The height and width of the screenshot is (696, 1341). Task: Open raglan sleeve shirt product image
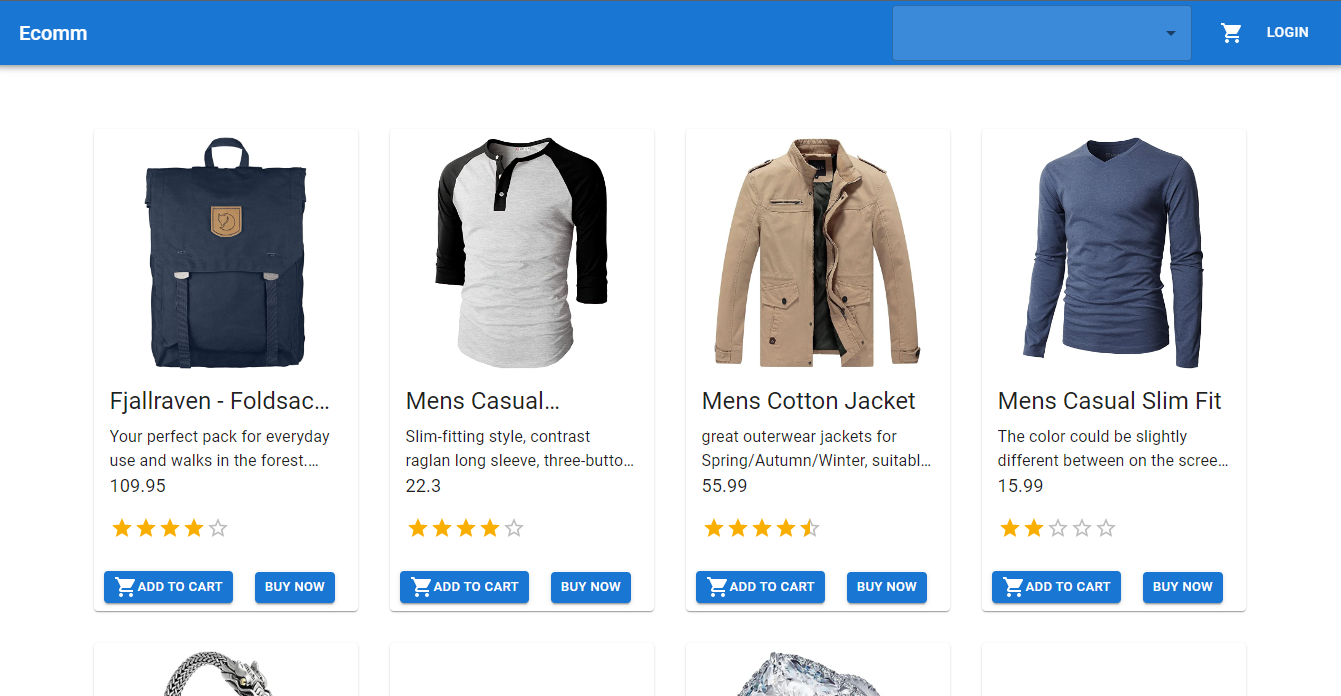click(x=522, y=252)
